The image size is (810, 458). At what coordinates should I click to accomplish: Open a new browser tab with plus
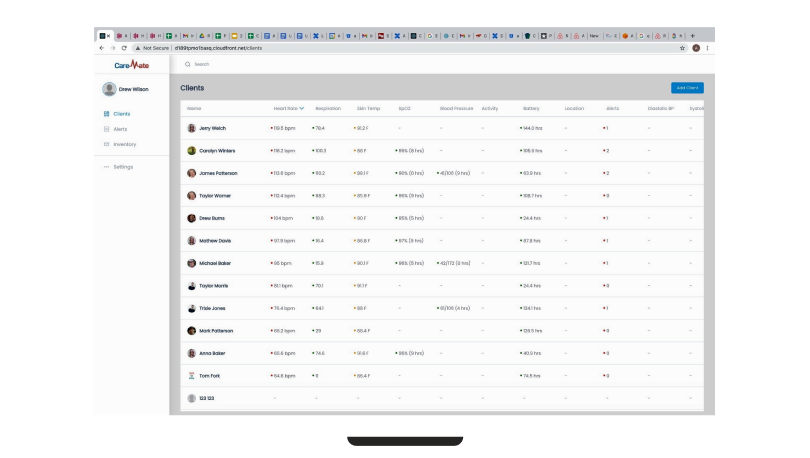[692, 35]
